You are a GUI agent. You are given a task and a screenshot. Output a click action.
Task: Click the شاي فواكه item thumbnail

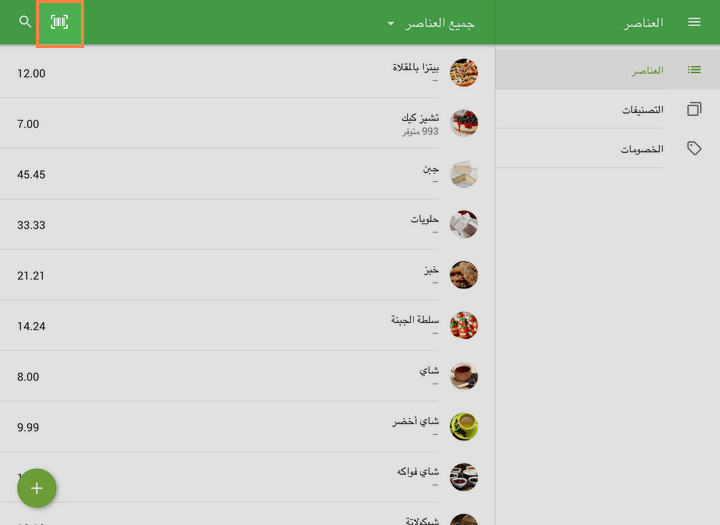point(463,477)
